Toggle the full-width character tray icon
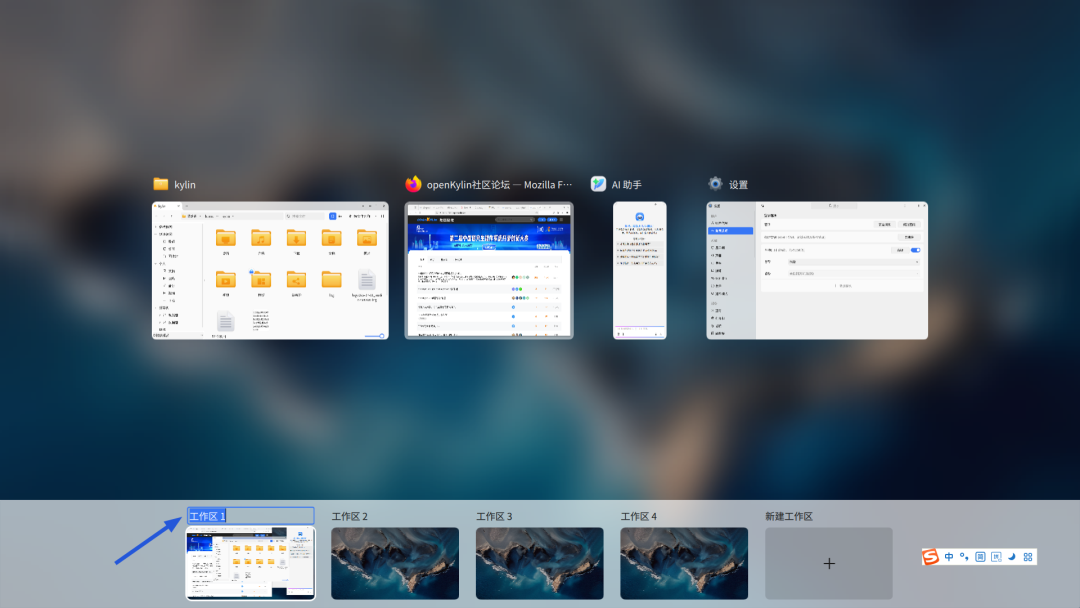 pos(981,557)
